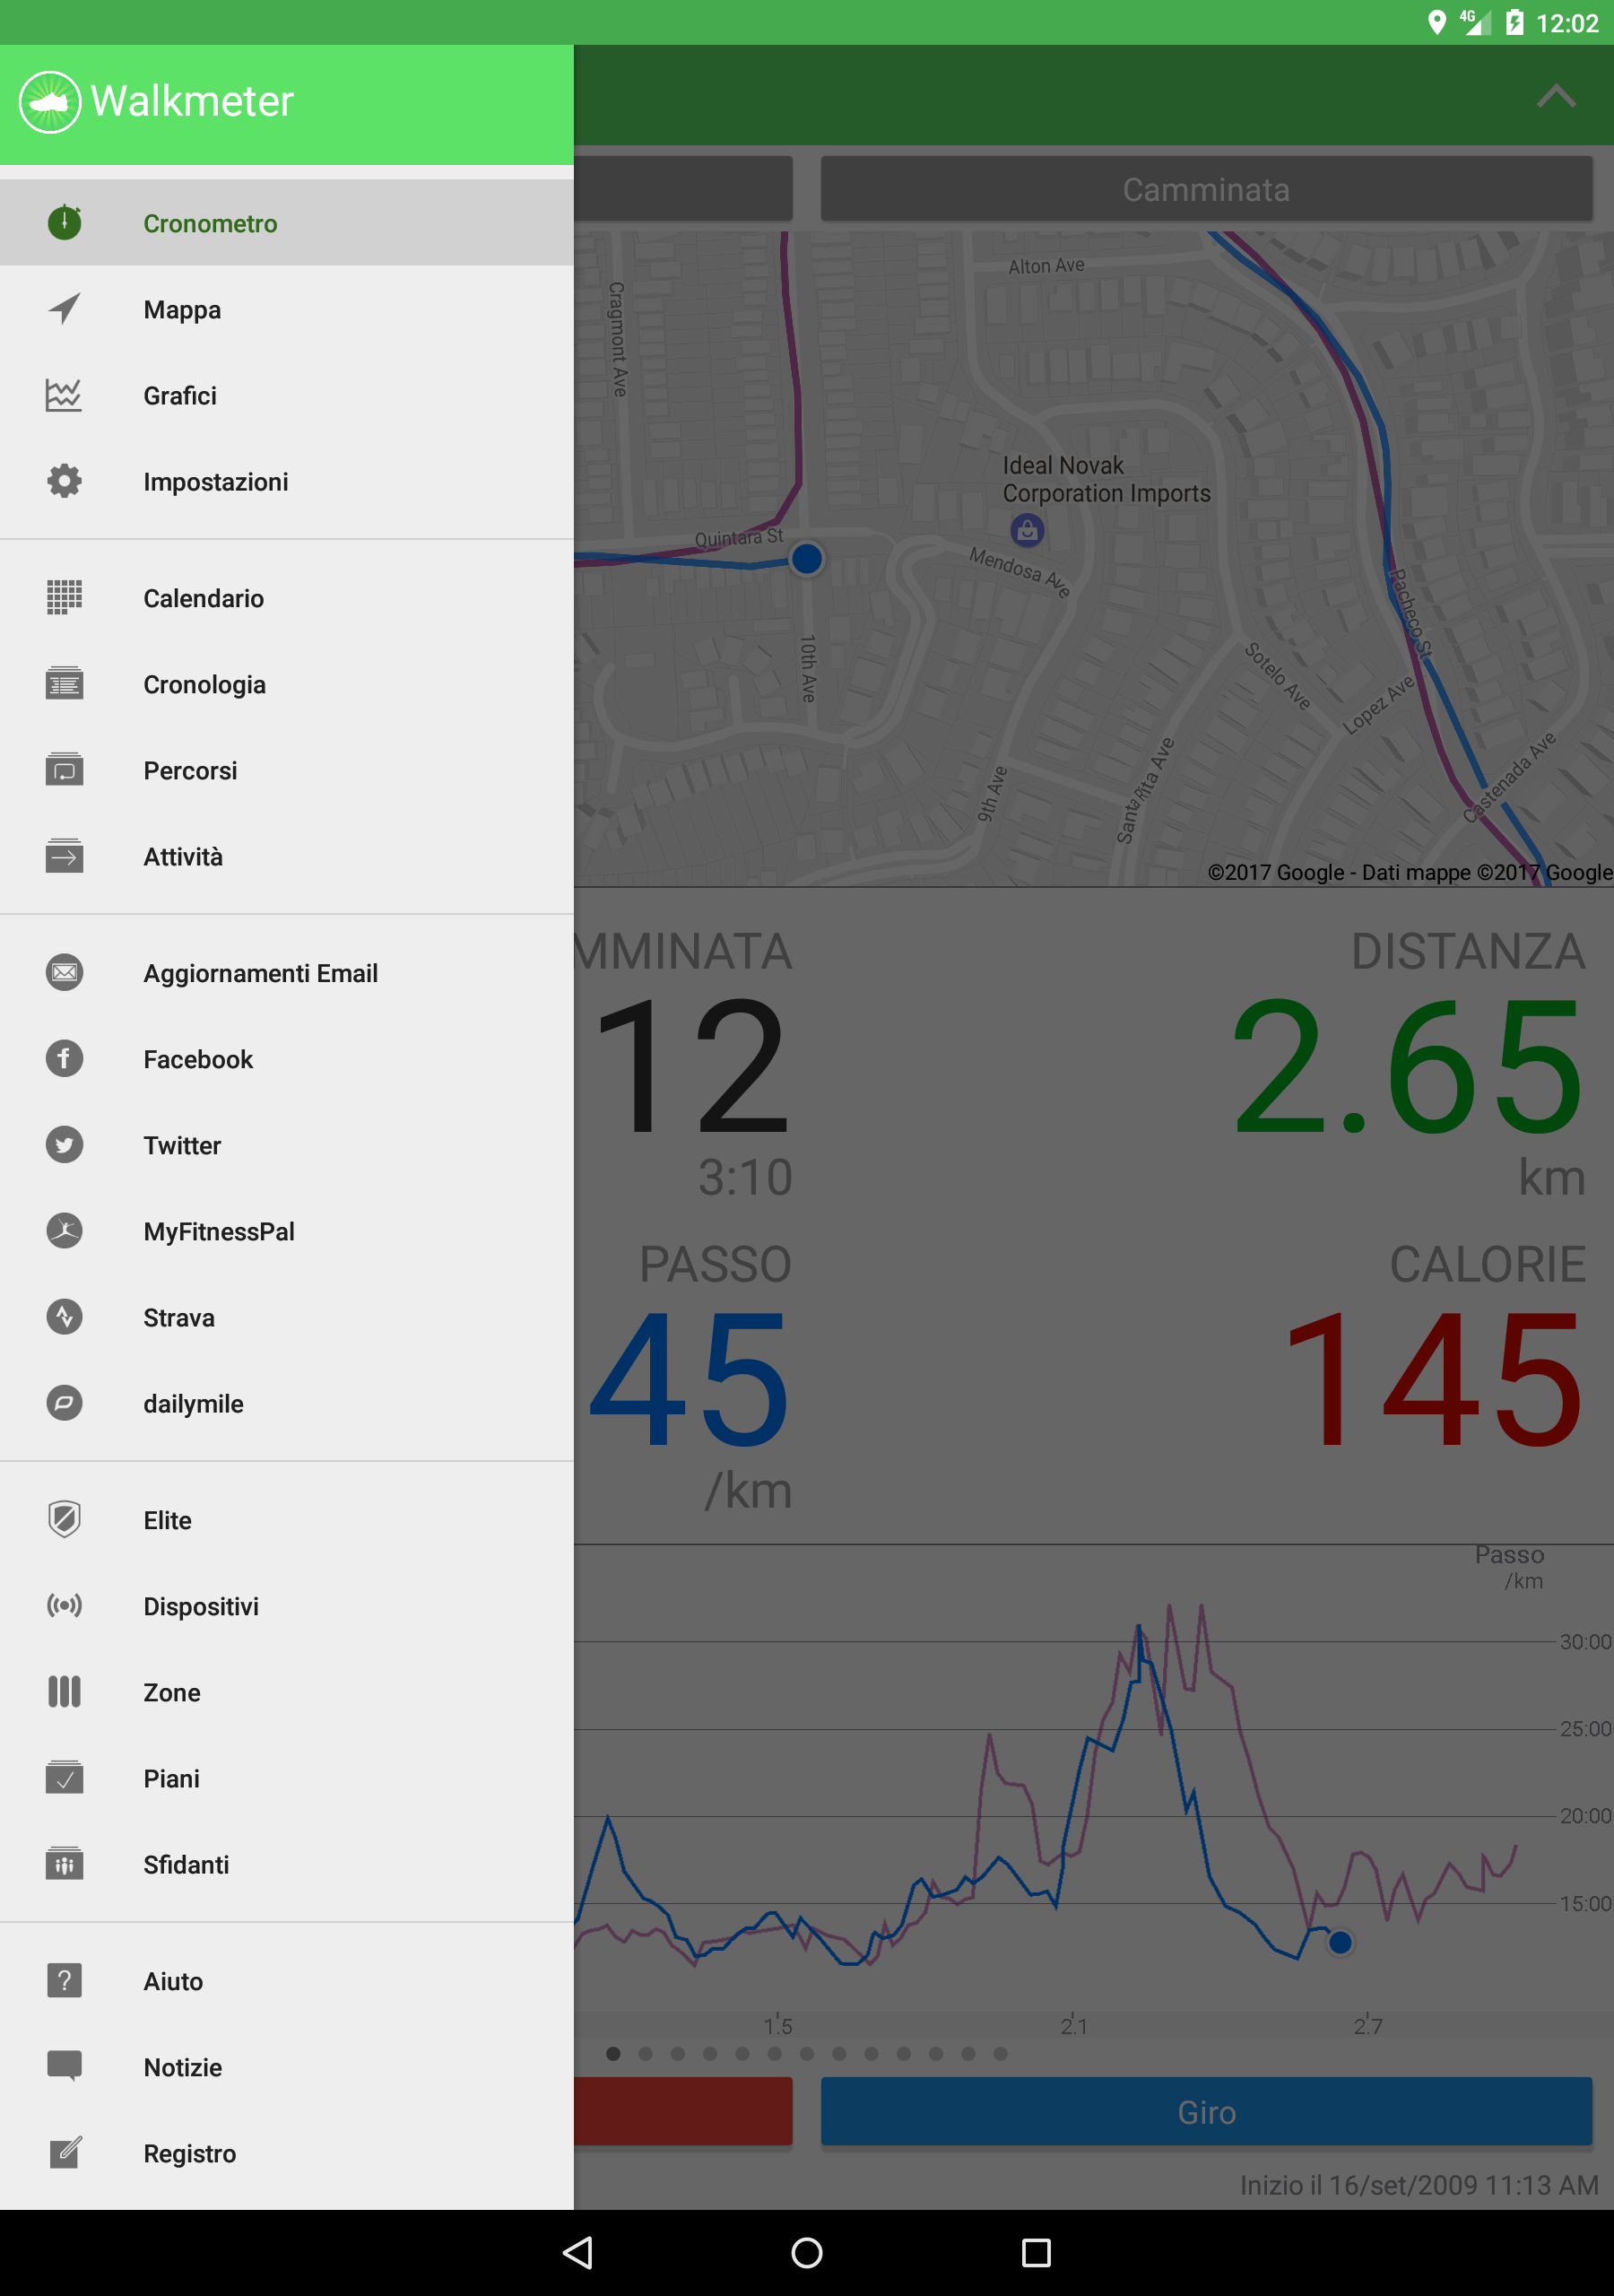This screenshot has width=1614, height=2296.
Task: Tap the Calendario grid icon
Action: tap(65, 597)
